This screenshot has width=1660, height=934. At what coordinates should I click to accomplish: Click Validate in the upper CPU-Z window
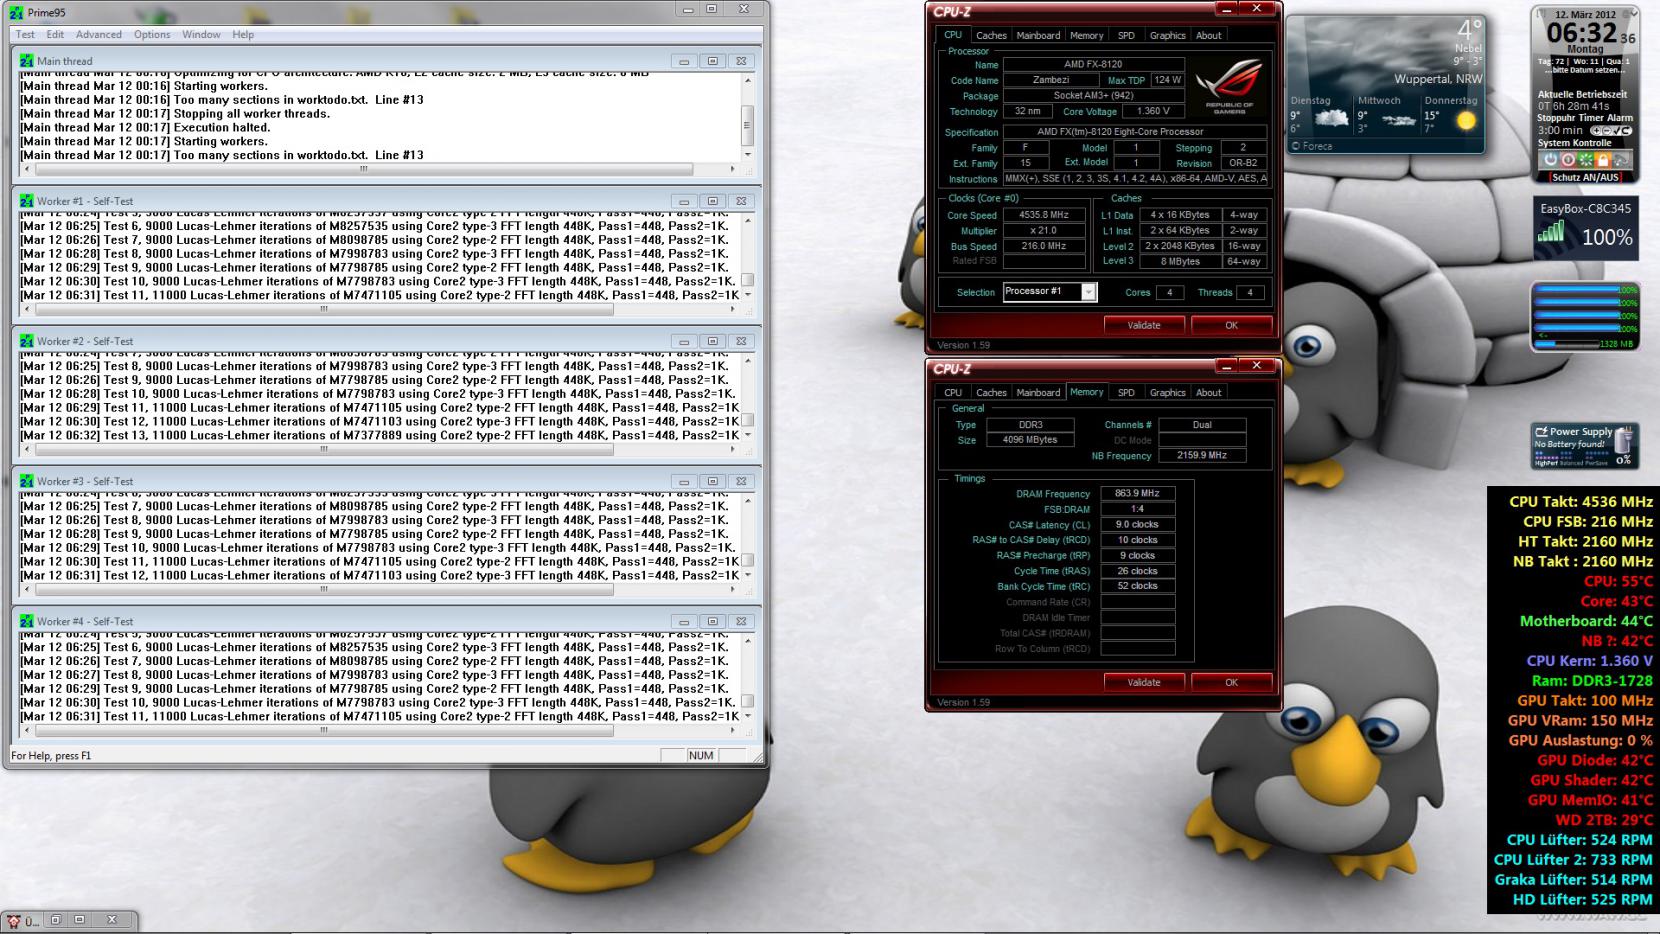[x=1144, y=325]
